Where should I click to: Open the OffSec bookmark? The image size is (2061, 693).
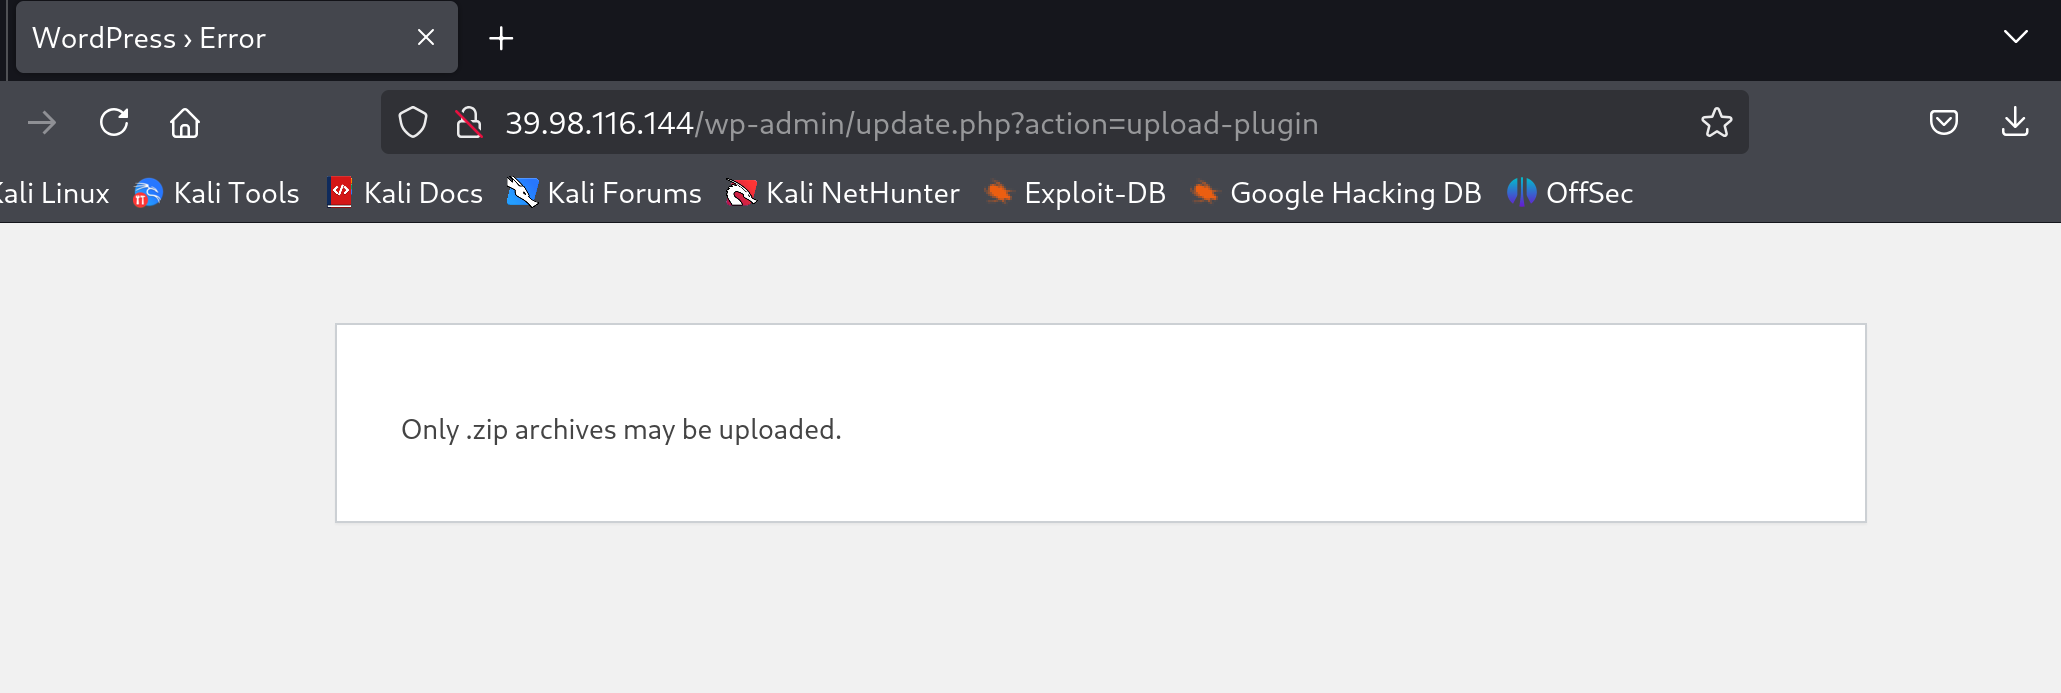[1570, 193]
